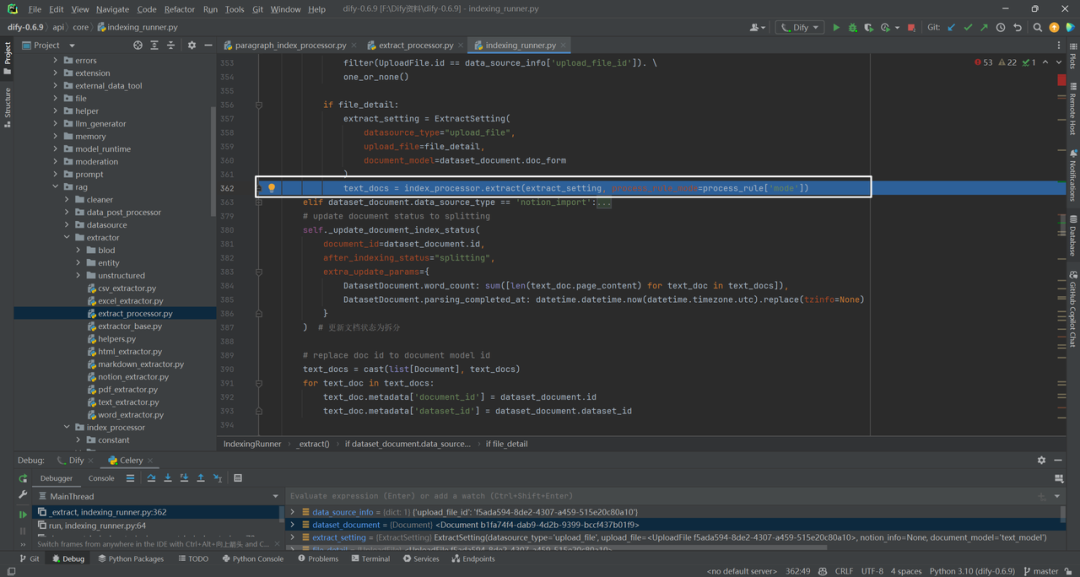Expand the data_source_info variable
Viewport: 1080px width, 577px height.
pos(293,512)
